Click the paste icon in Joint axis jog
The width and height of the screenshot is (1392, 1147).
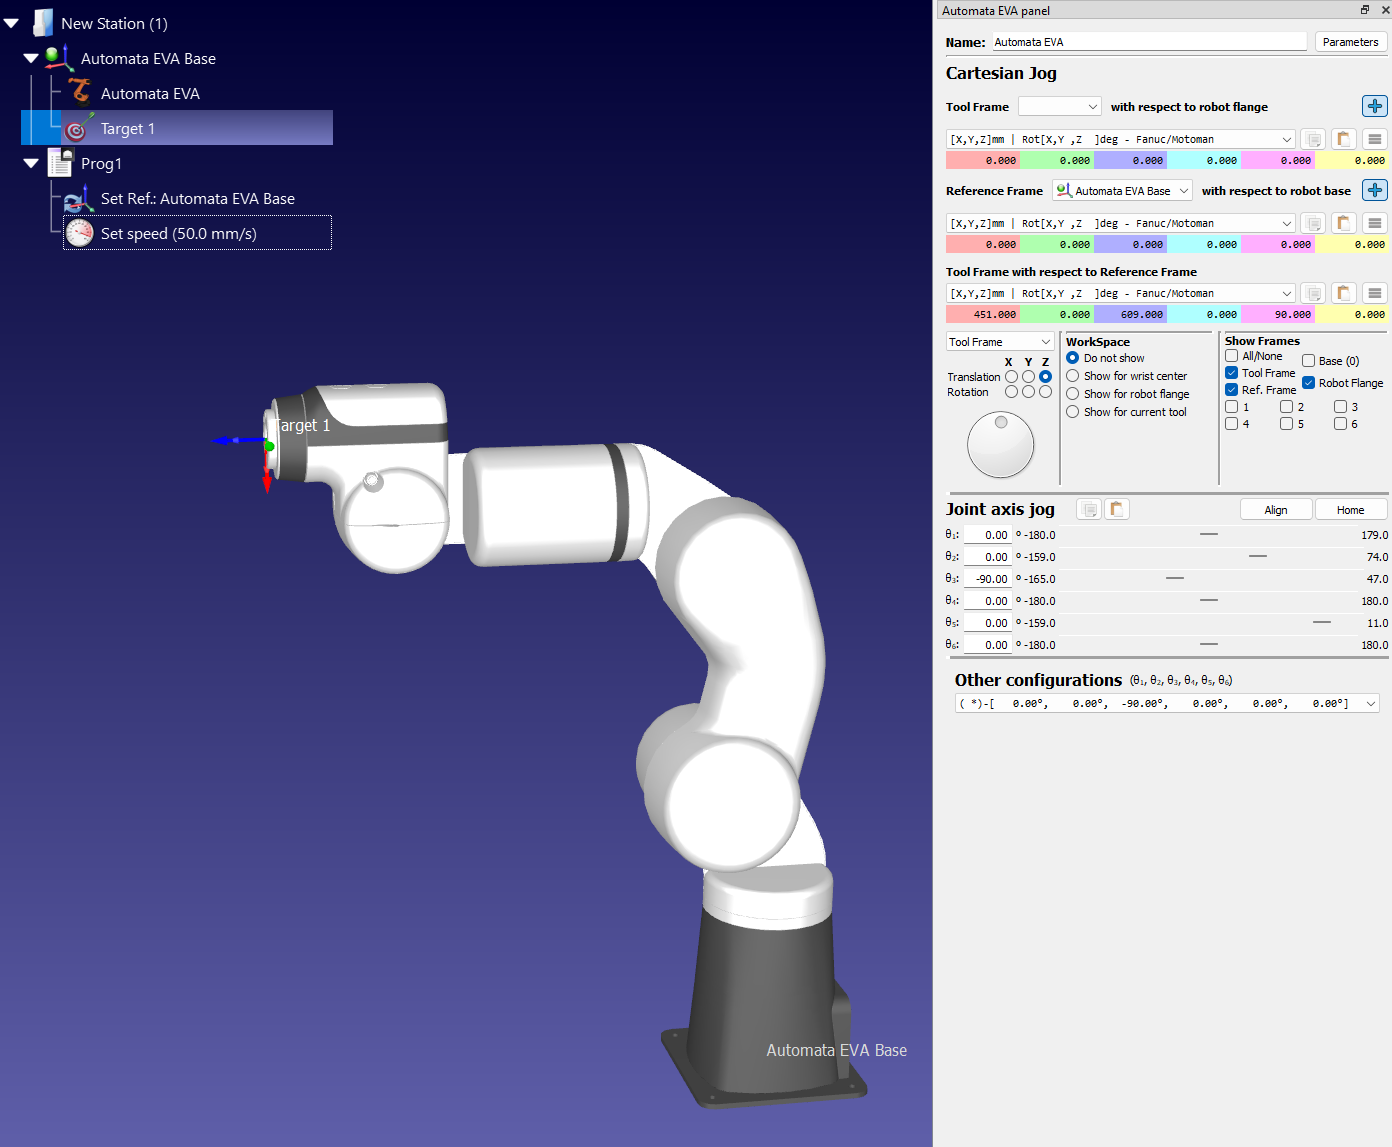coord(1117,509)
